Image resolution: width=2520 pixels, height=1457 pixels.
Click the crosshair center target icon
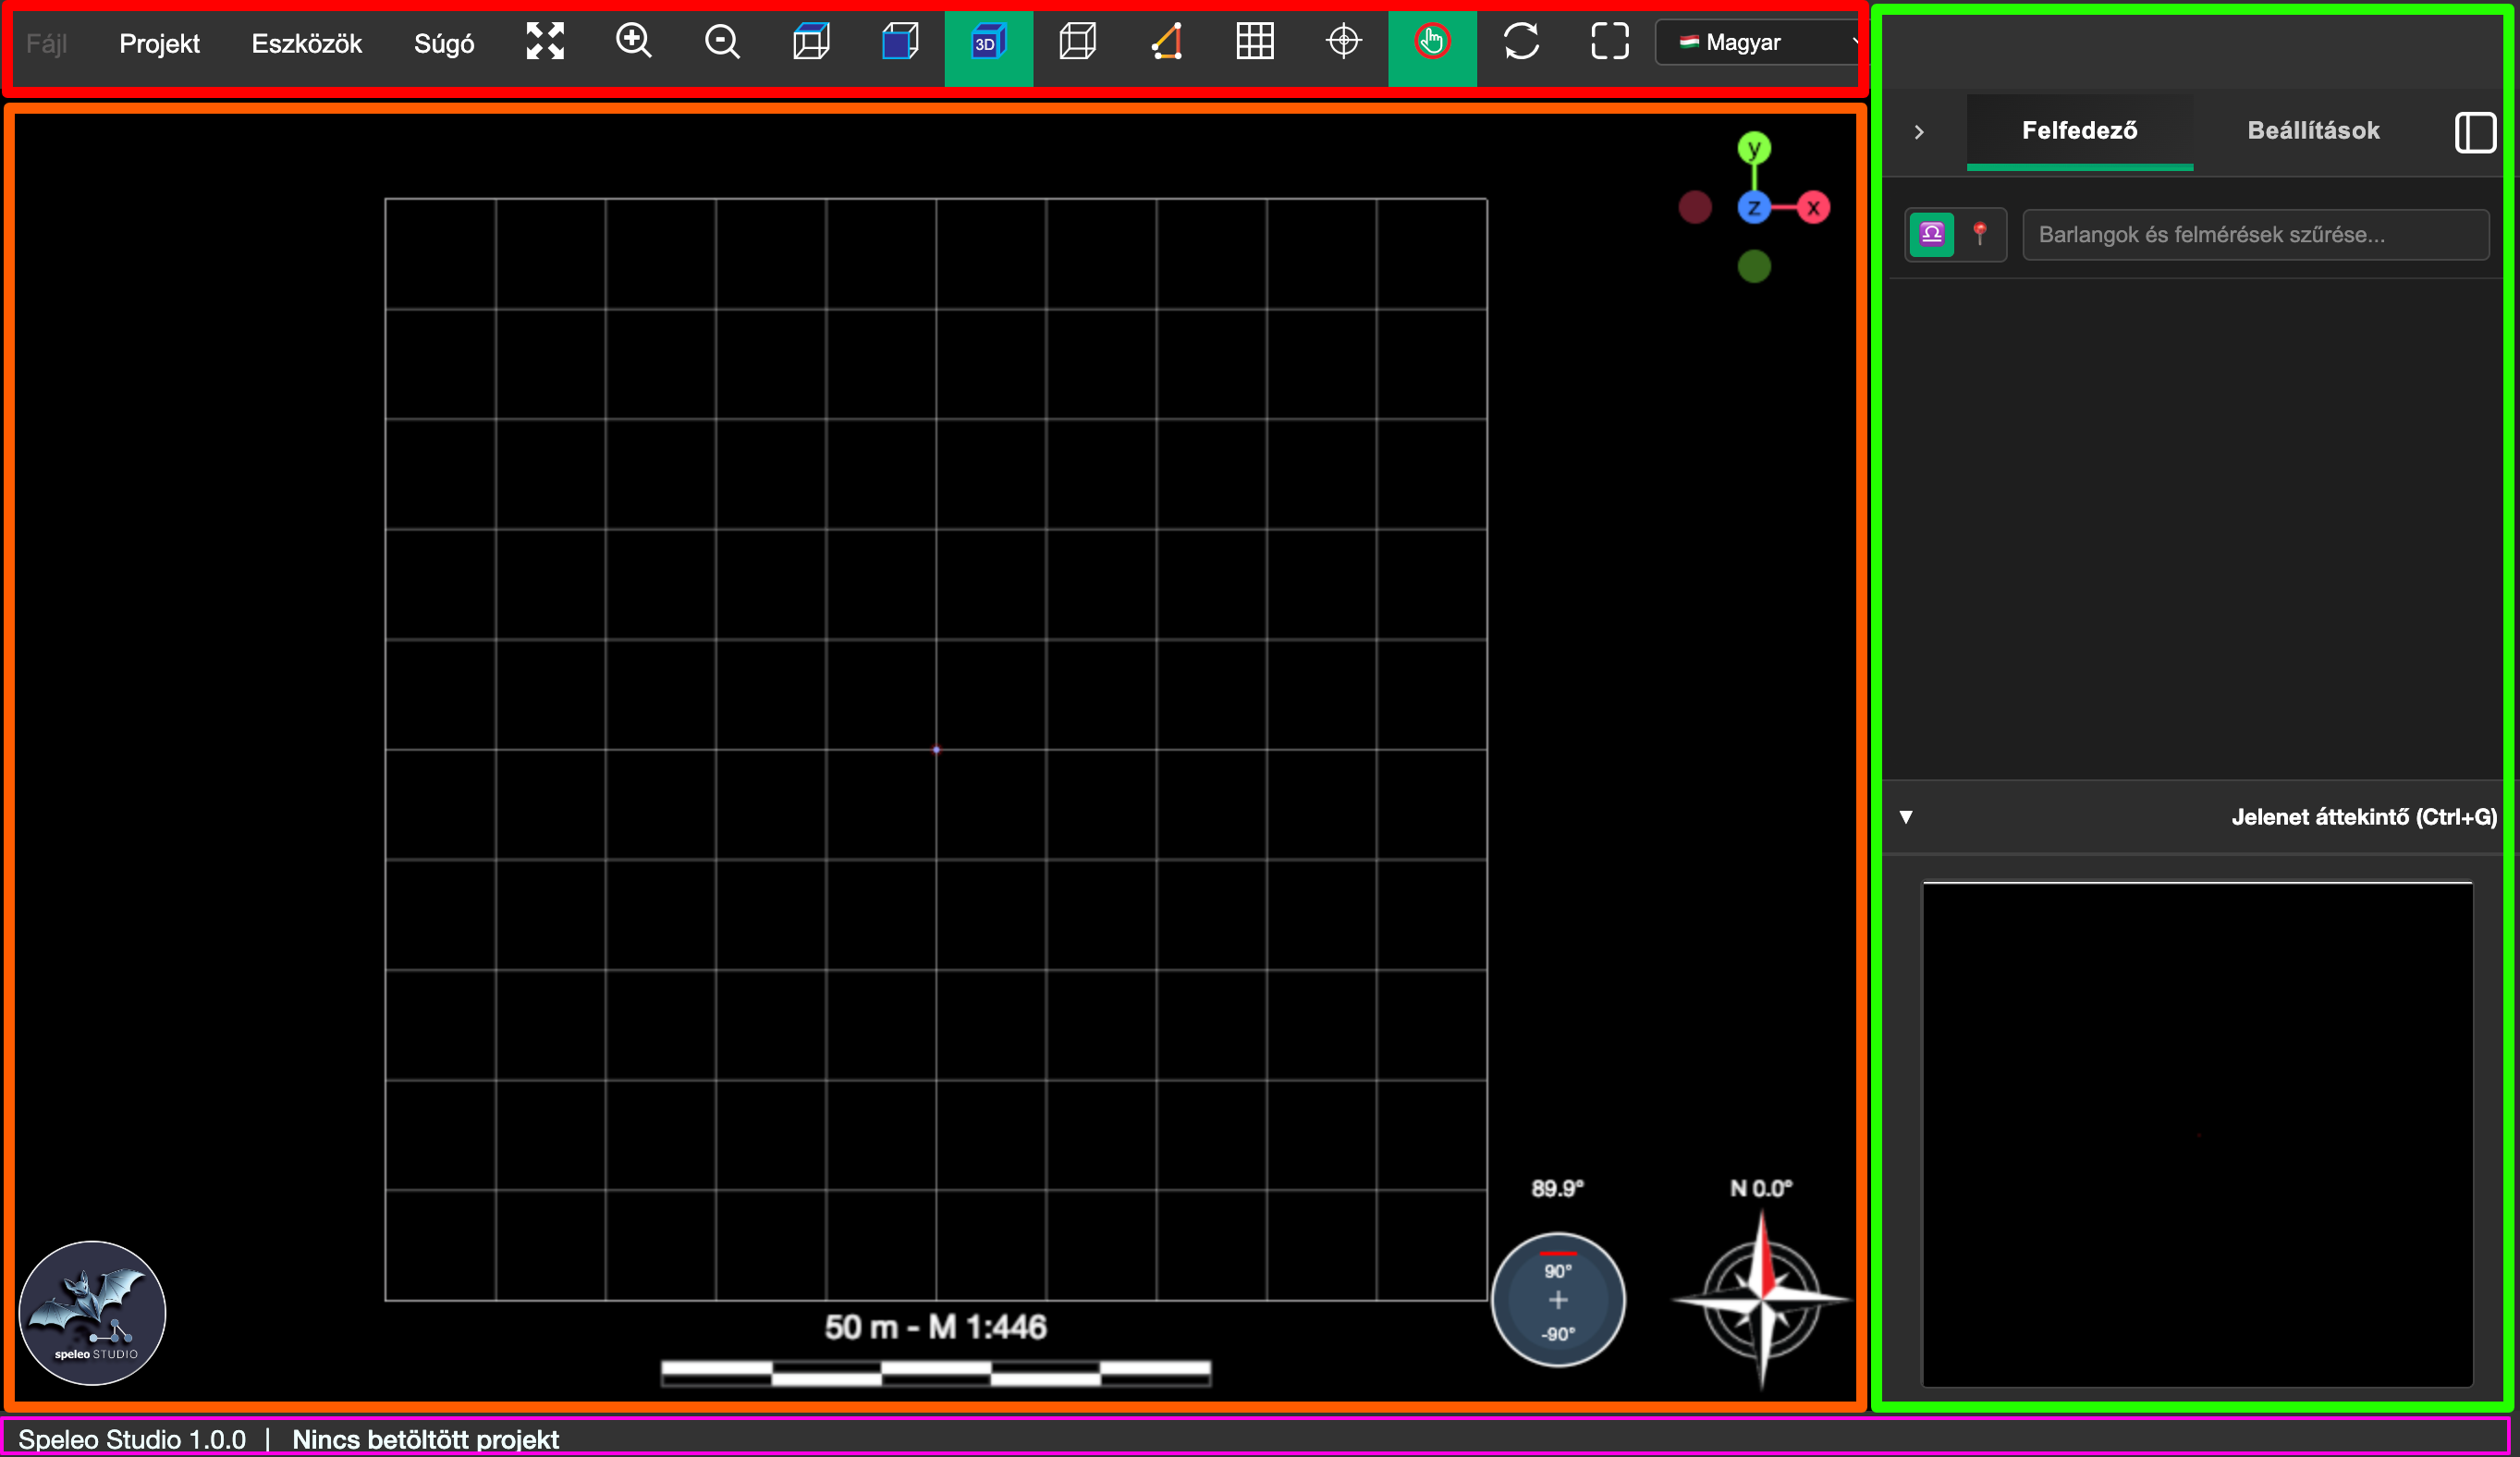[1343, 42]
